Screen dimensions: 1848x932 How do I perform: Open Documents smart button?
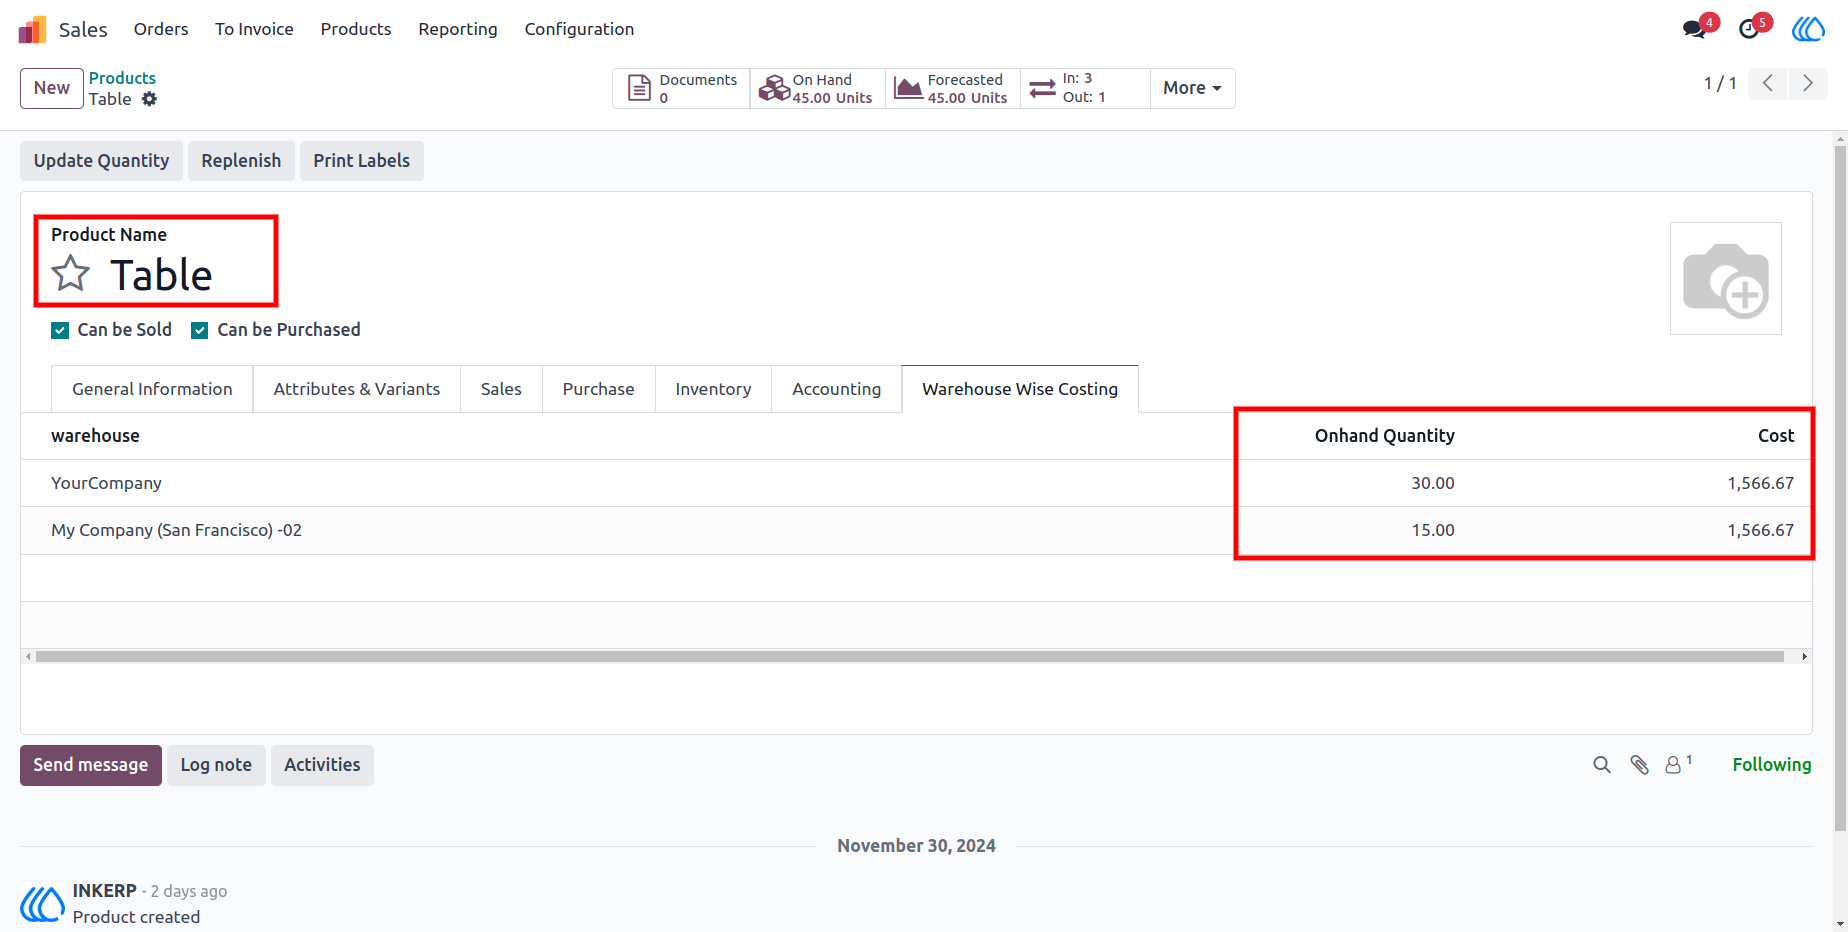click(681, 88)
